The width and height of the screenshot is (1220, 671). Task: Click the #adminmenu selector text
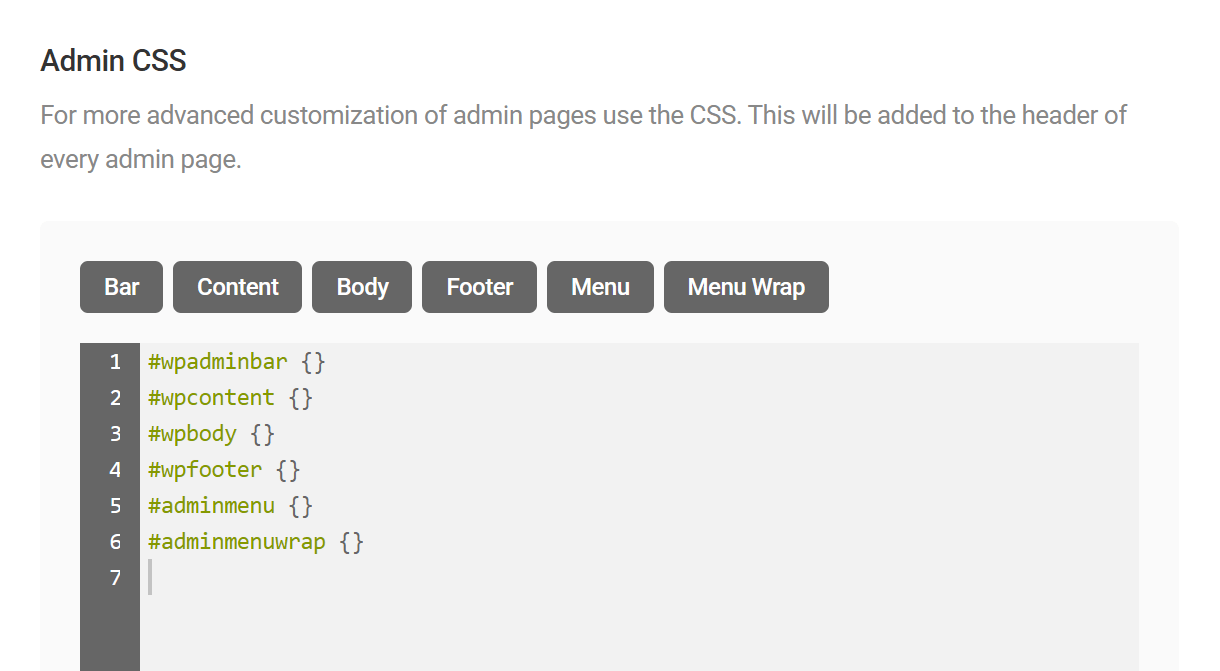210,505
